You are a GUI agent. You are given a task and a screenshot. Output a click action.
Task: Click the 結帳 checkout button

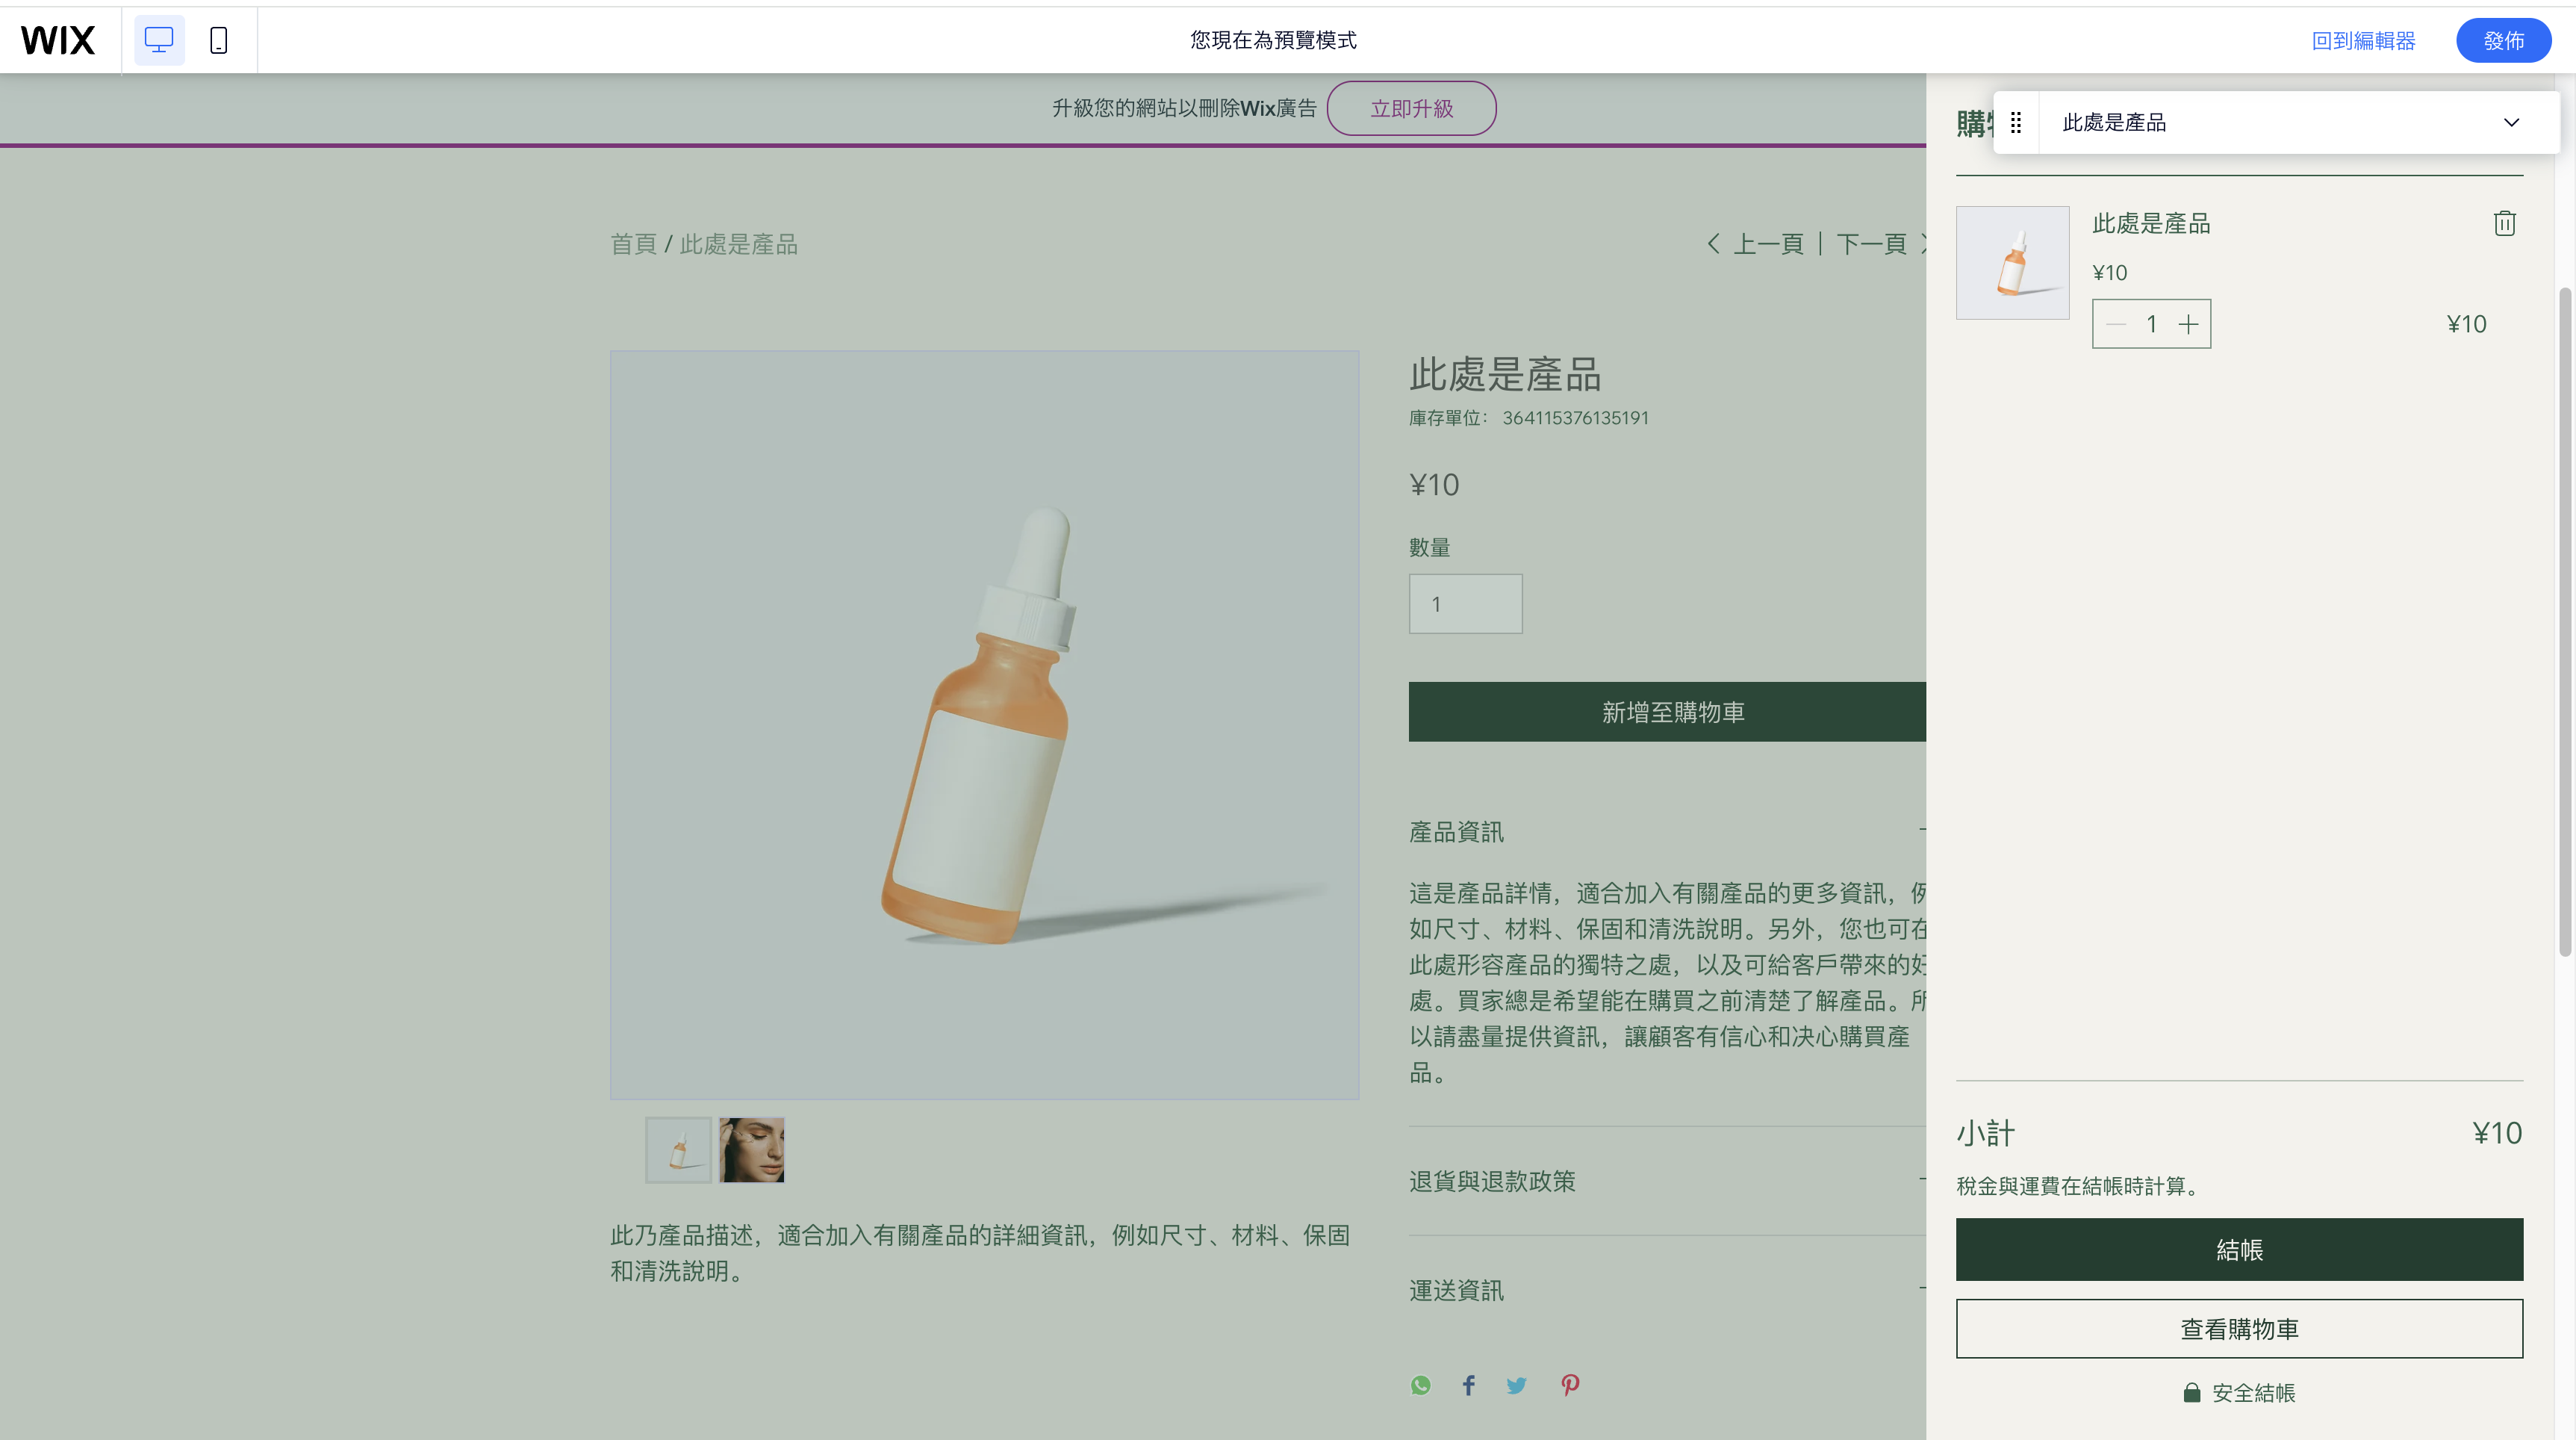2239,1249
